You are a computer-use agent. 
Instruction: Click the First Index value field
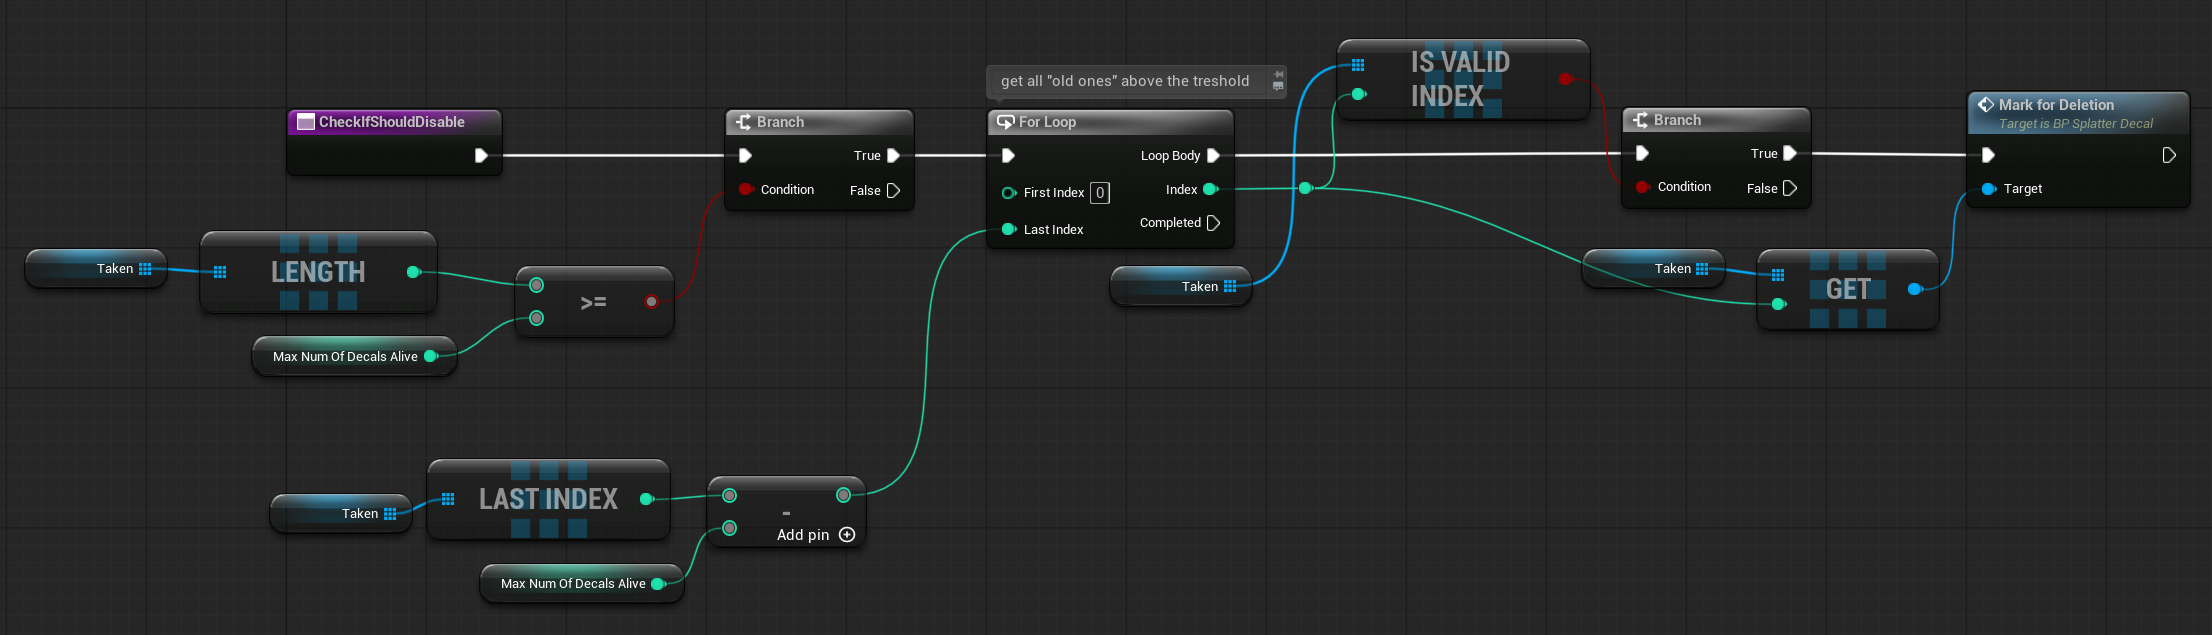point(1099,193)
